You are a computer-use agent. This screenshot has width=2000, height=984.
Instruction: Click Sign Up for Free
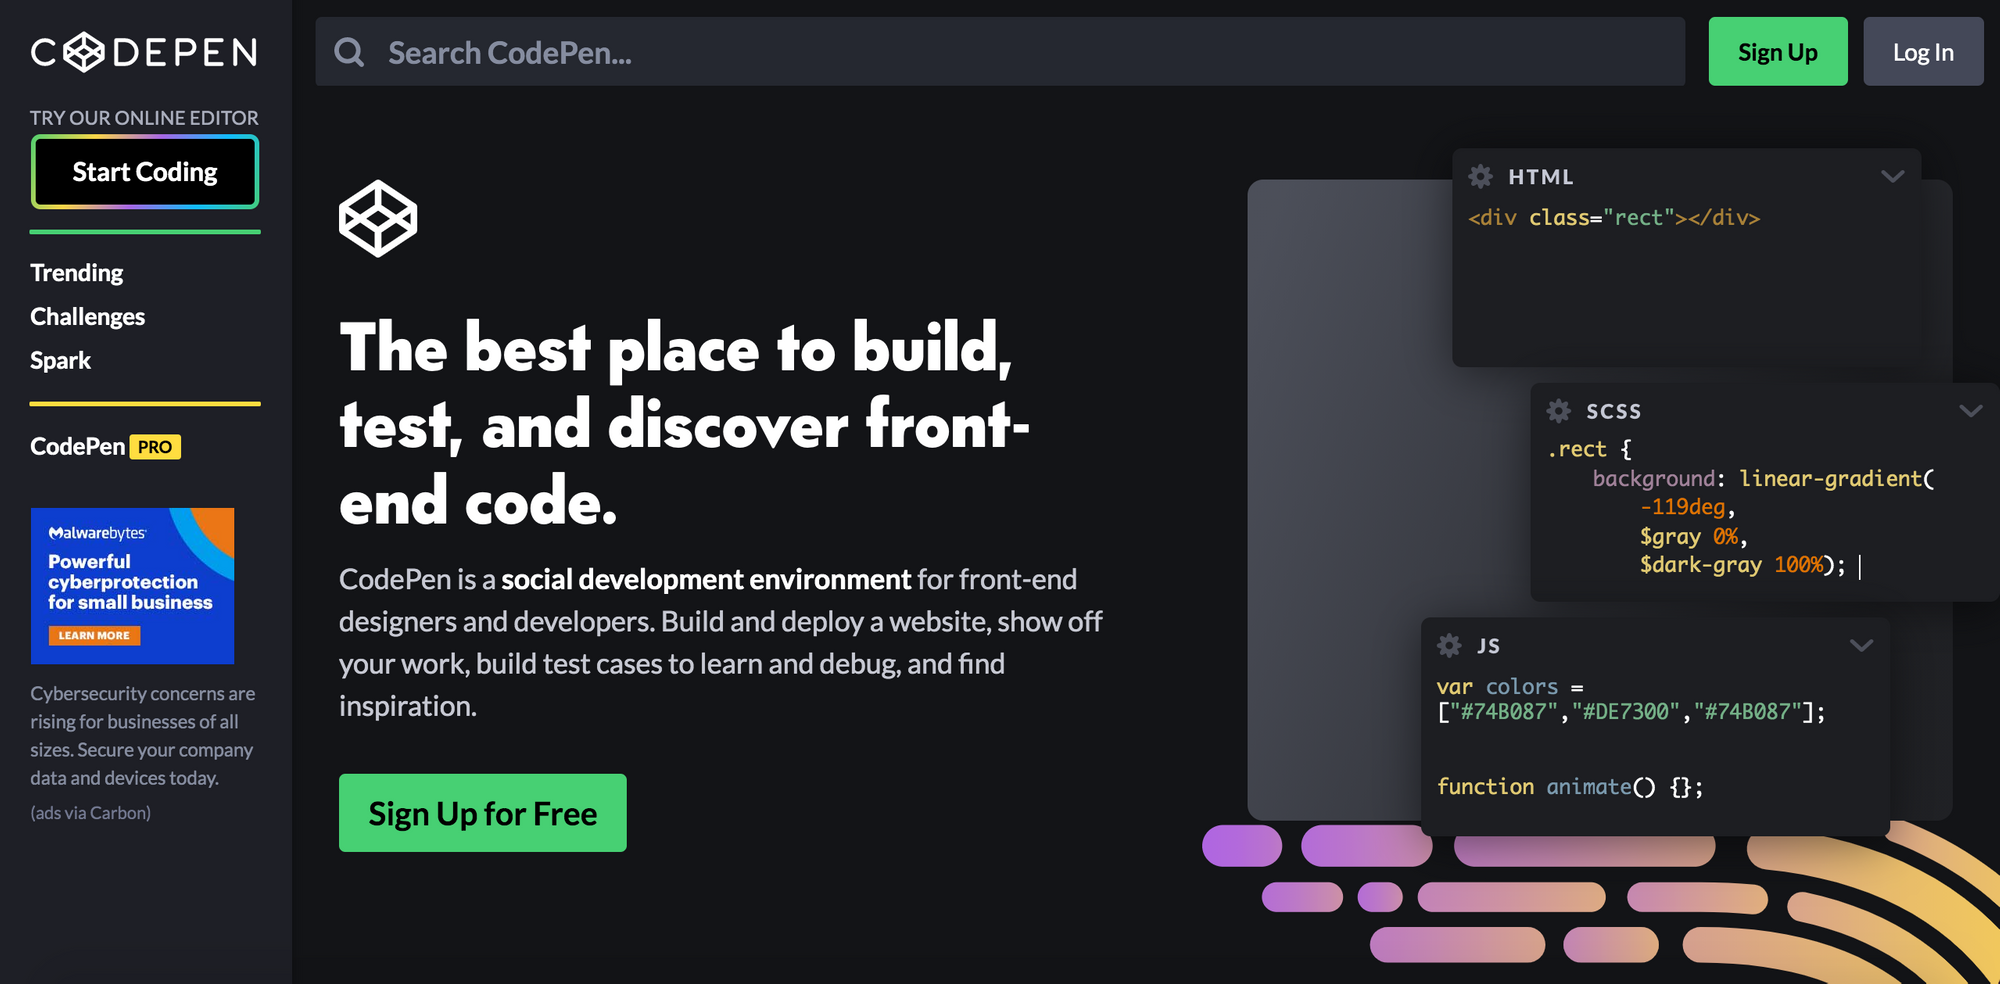tap(482, 813)
